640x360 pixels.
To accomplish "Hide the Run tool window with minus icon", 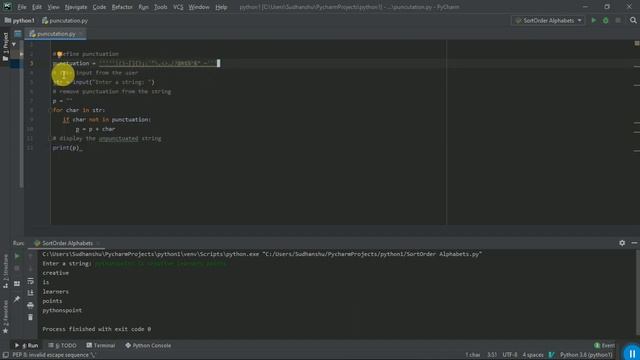I will 634,243.
